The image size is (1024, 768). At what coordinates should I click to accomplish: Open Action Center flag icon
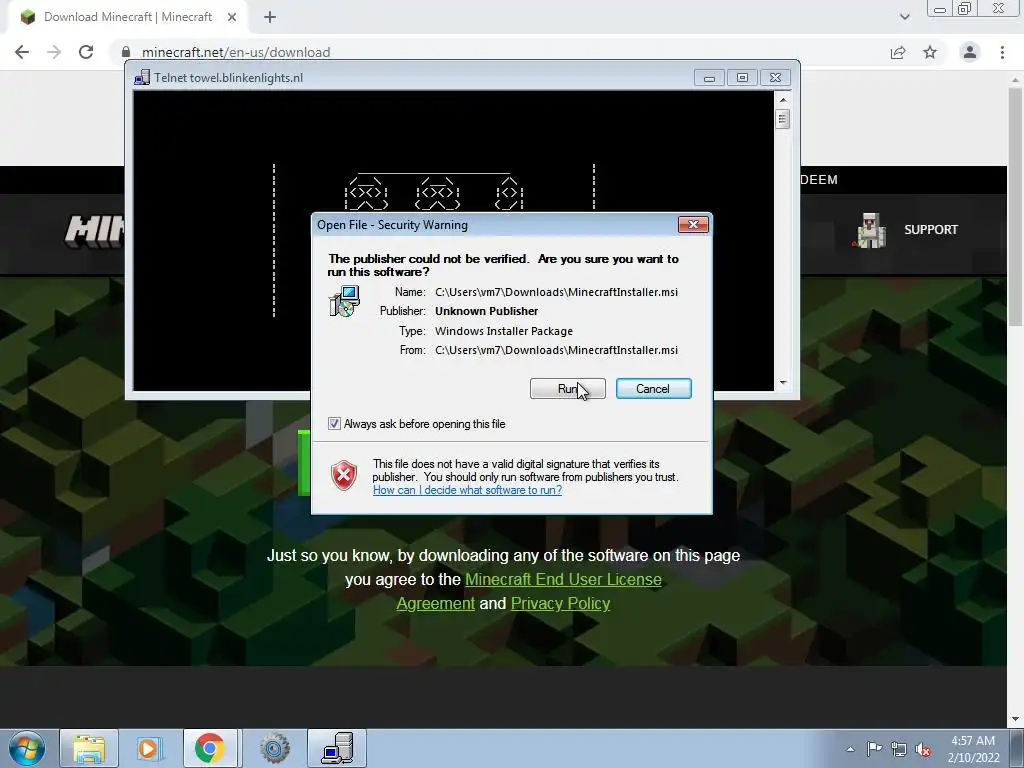coord(874,748)
